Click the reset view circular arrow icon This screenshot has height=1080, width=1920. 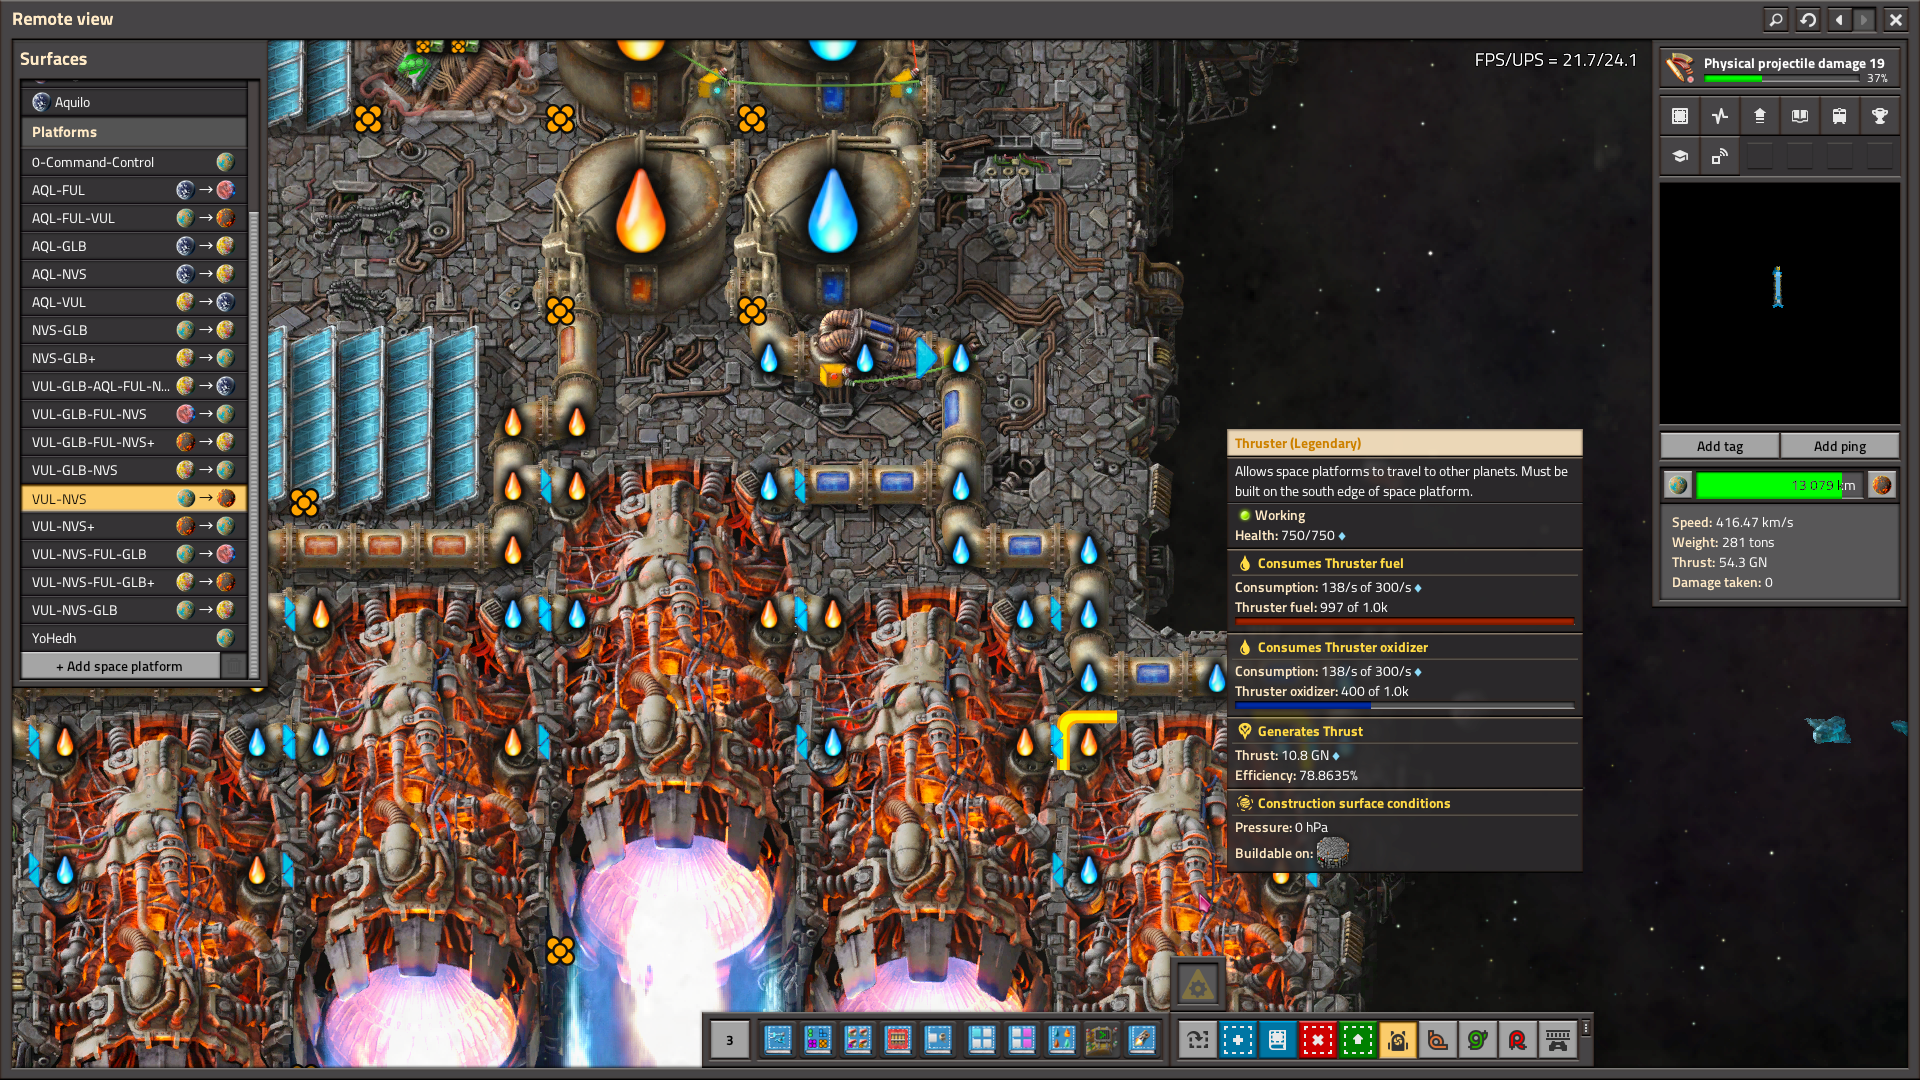(1808, 19)
